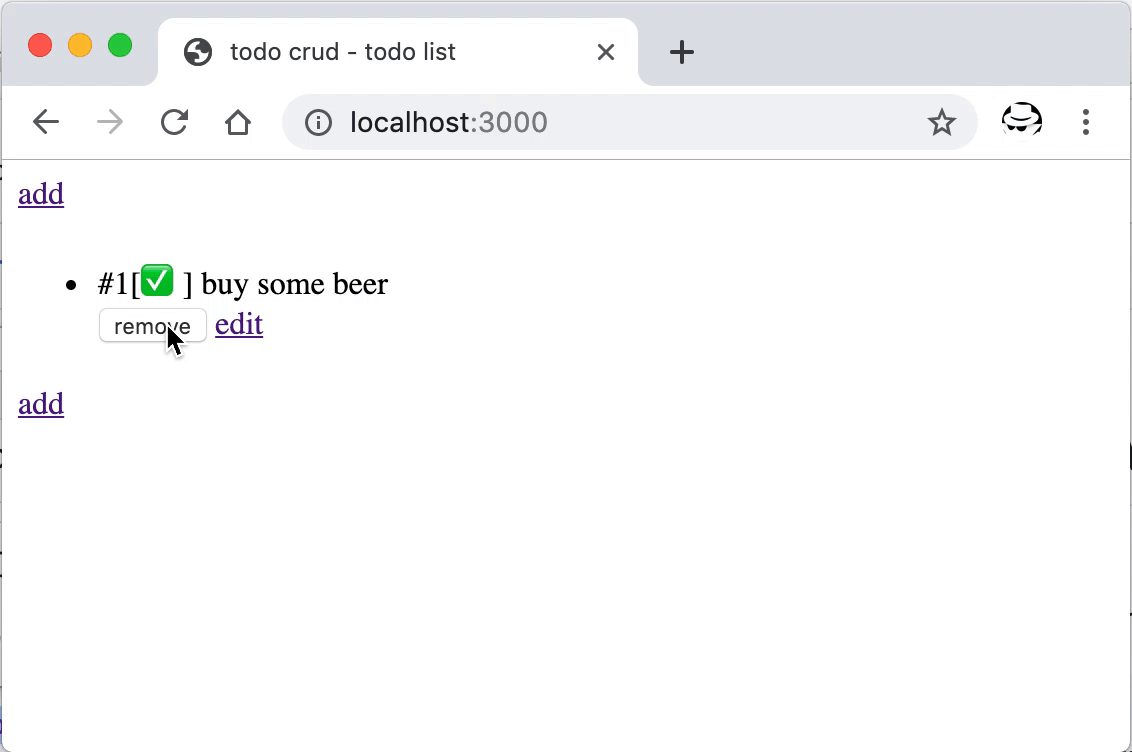The width and height of the screenshot is (1132, 752).
Task: Click the browser back arrow
Action: pos(46,122)
